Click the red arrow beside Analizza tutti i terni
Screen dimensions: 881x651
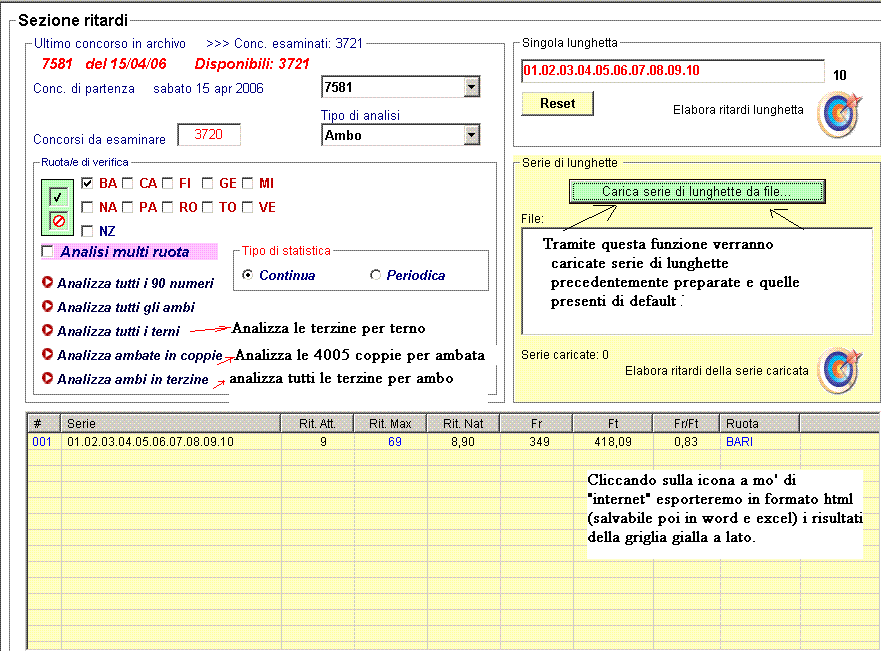pyautogui.click(x=47, y=330)
